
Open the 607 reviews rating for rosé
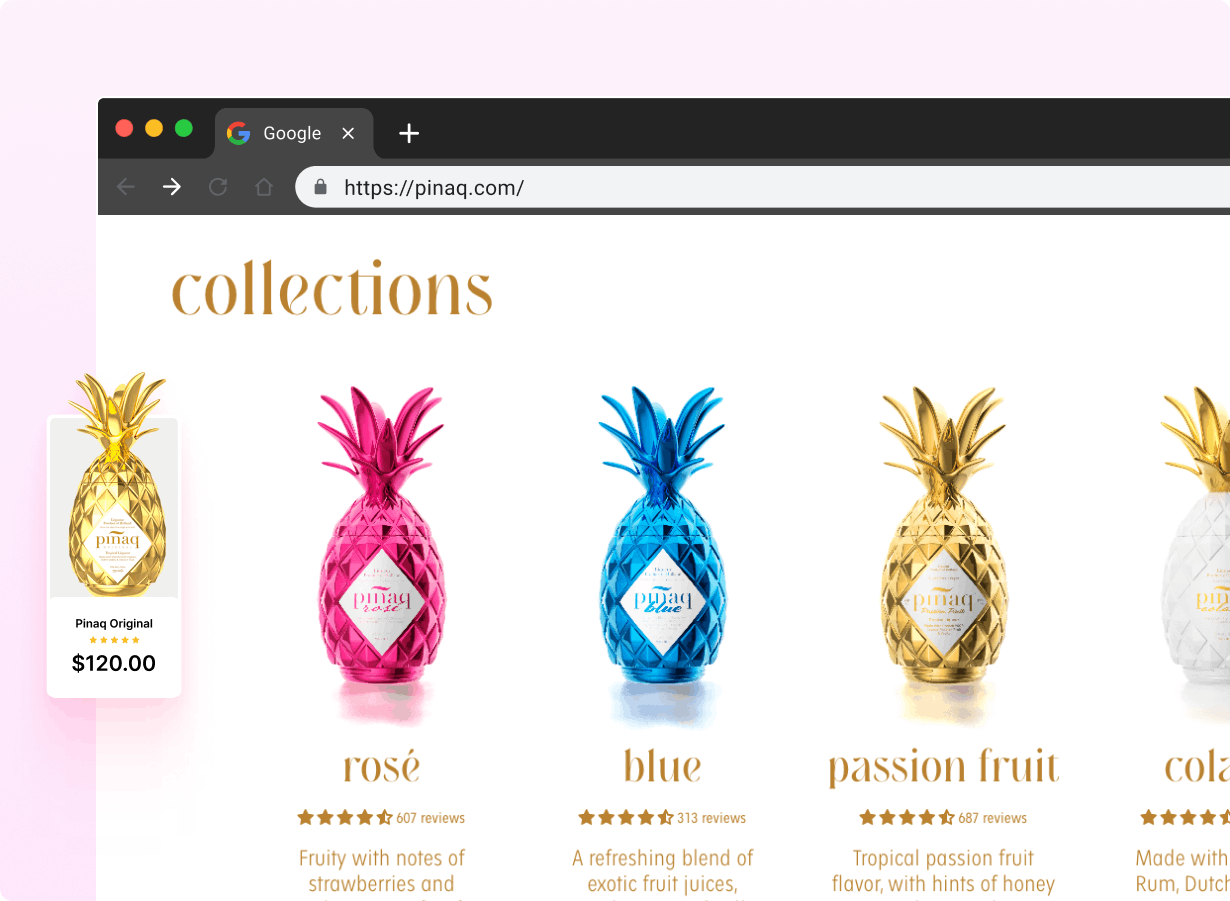381,818
